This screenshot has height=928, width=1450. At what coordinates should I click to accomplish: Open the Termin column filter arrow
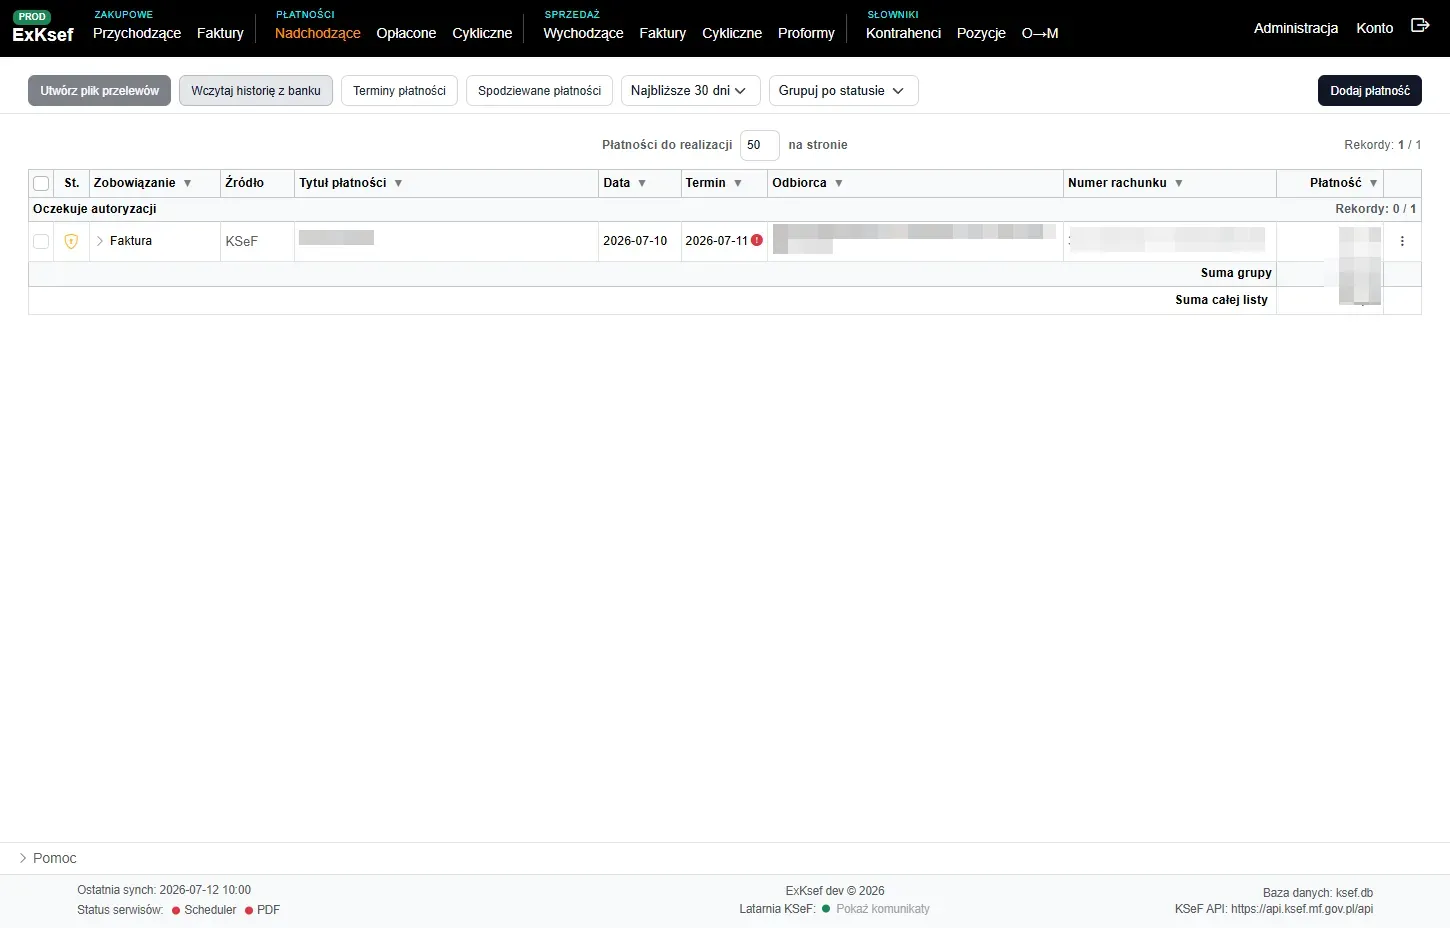738,183
